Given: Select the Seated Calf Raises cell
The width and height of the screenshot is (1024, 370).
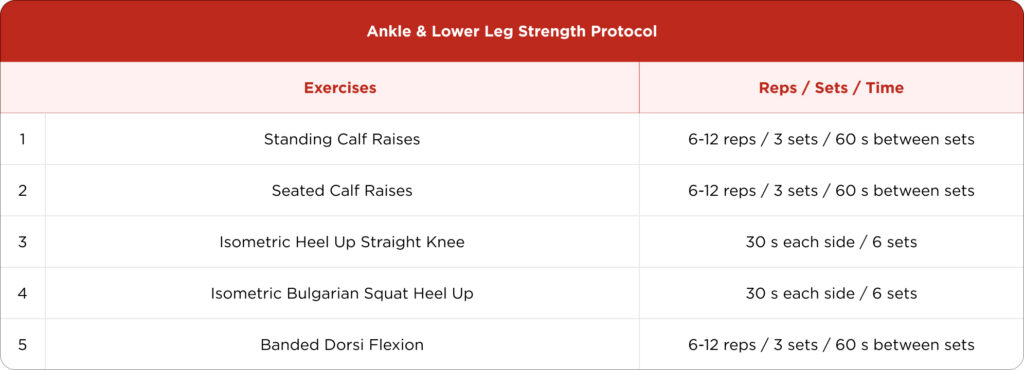Looking at the screenshot, I should 342,191.
